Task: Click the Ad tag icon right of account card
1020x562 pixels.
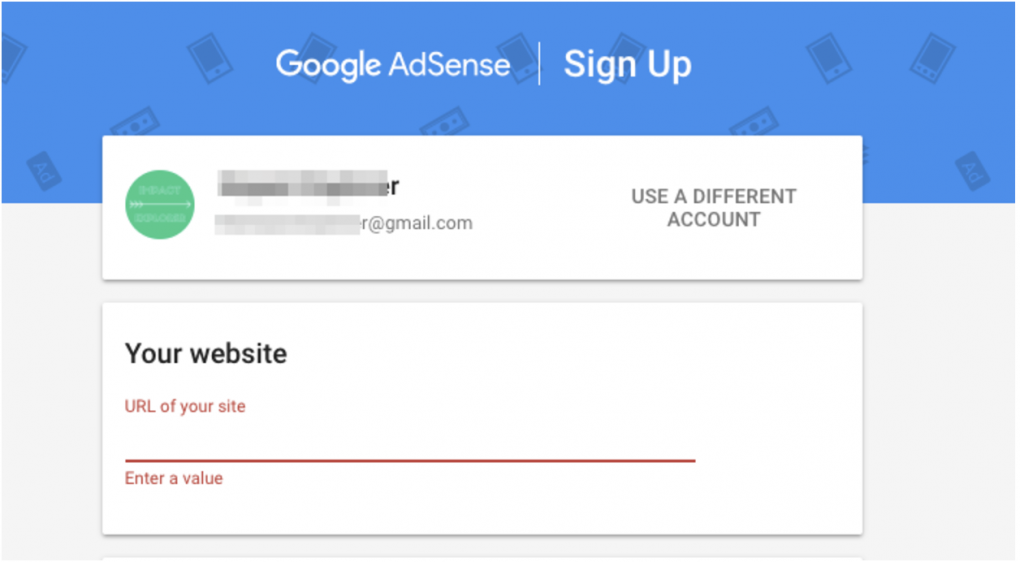Action: 973,170
